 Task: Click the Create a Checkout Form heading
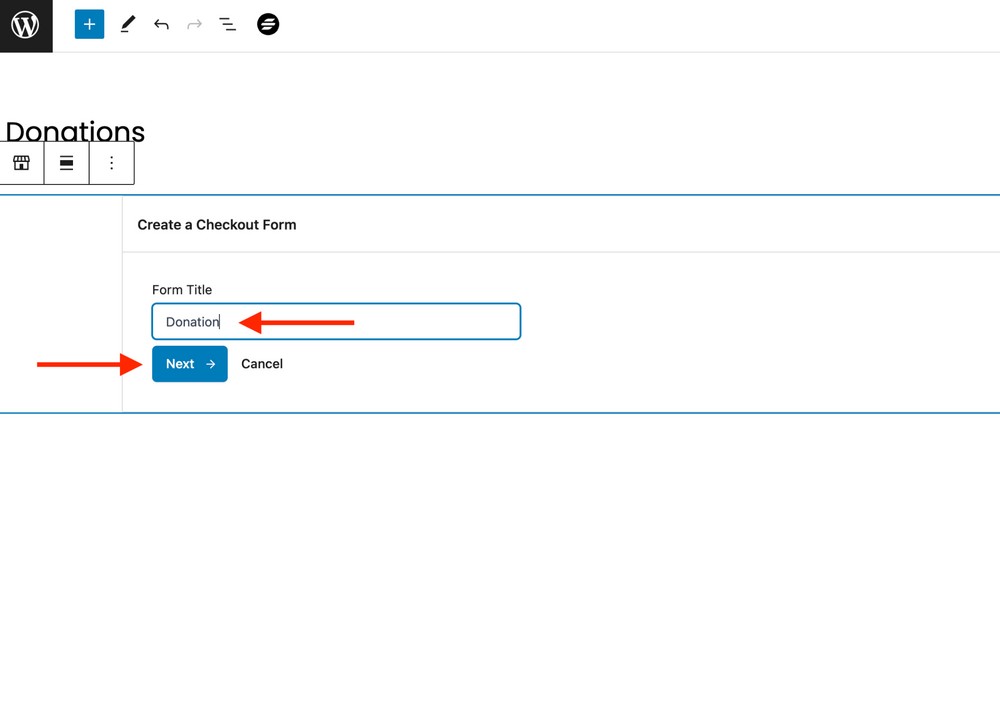(x=217, y=225)
